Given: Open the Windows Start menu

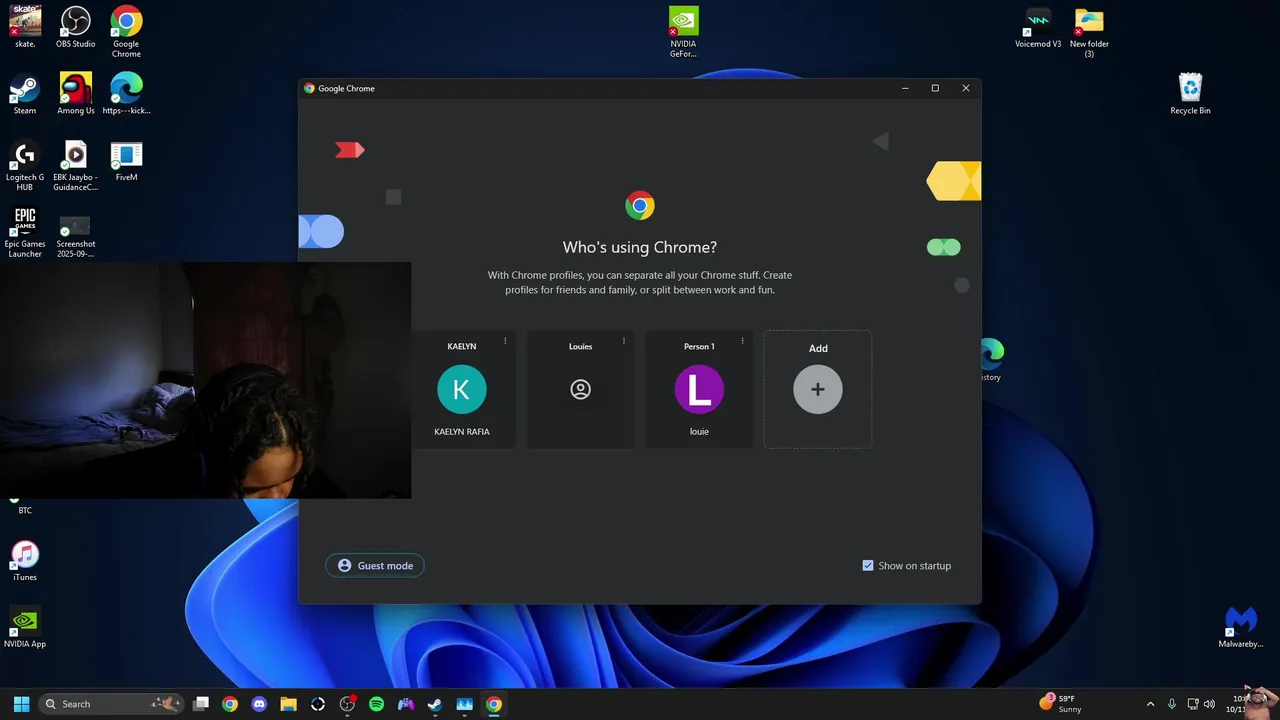Looking at the screenshot, I should pos(21,704).
